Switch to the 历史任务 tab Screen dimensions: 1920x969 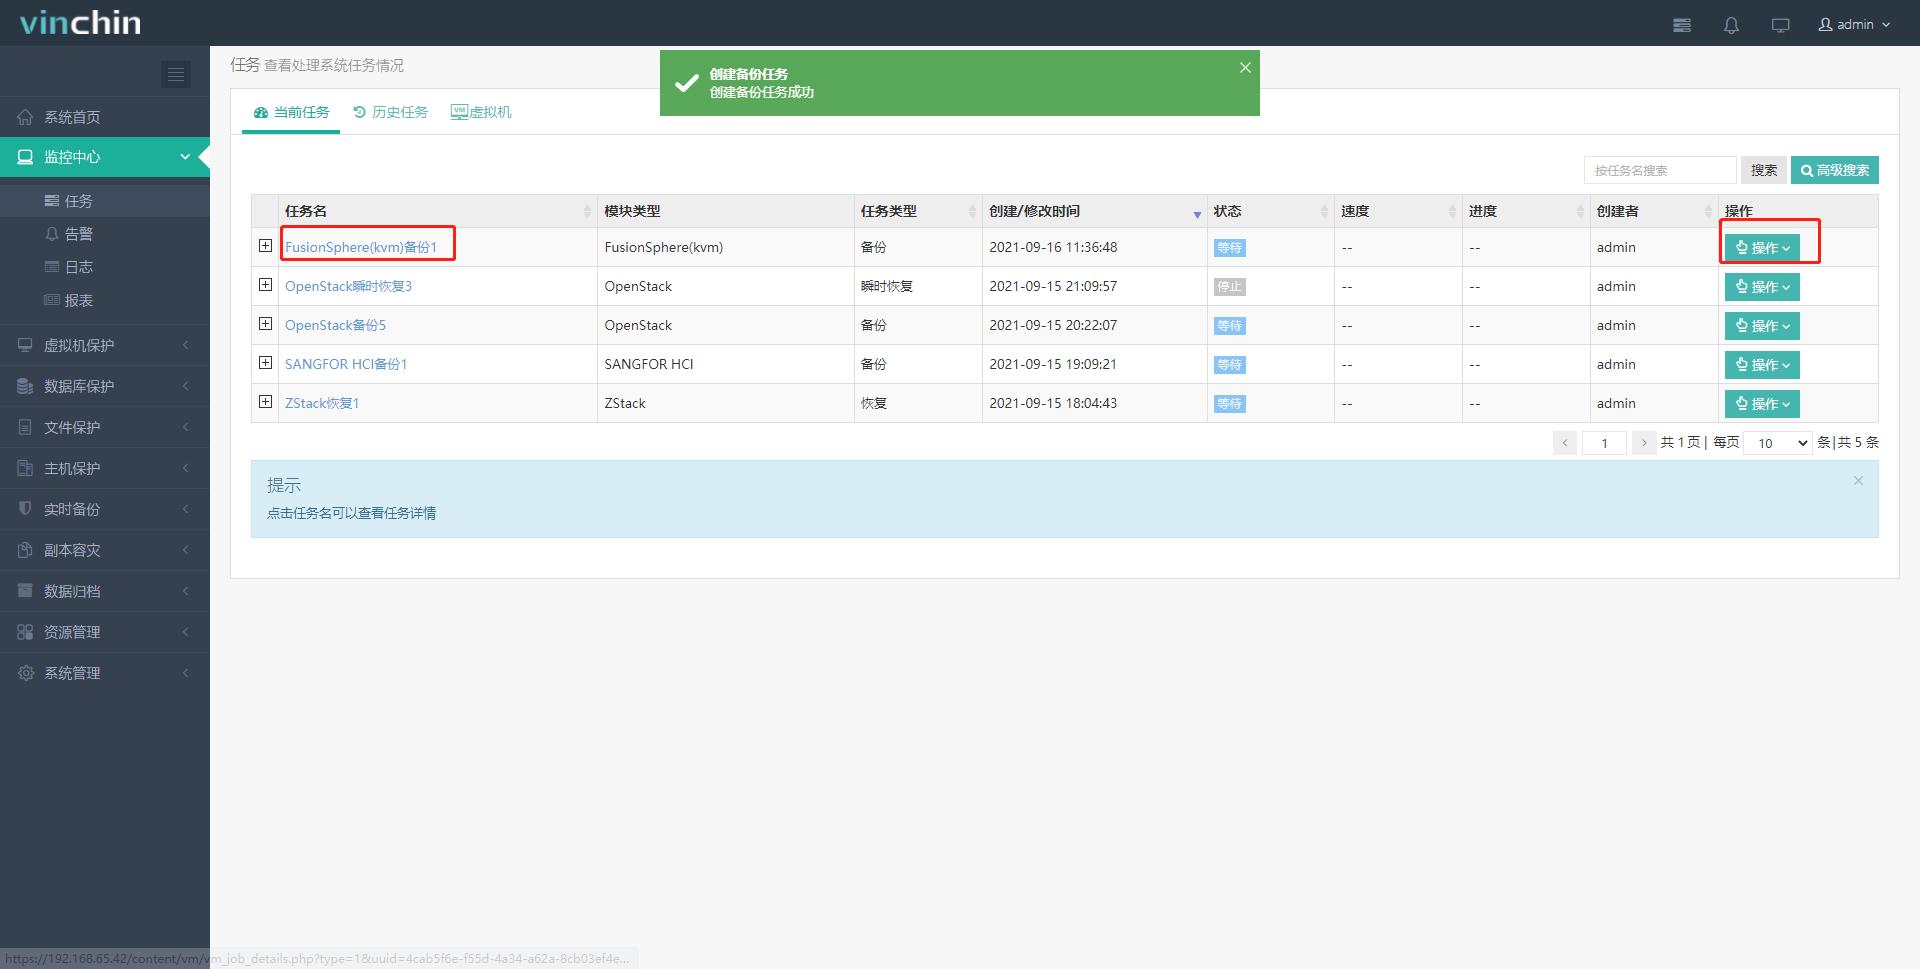coord(390,112)
